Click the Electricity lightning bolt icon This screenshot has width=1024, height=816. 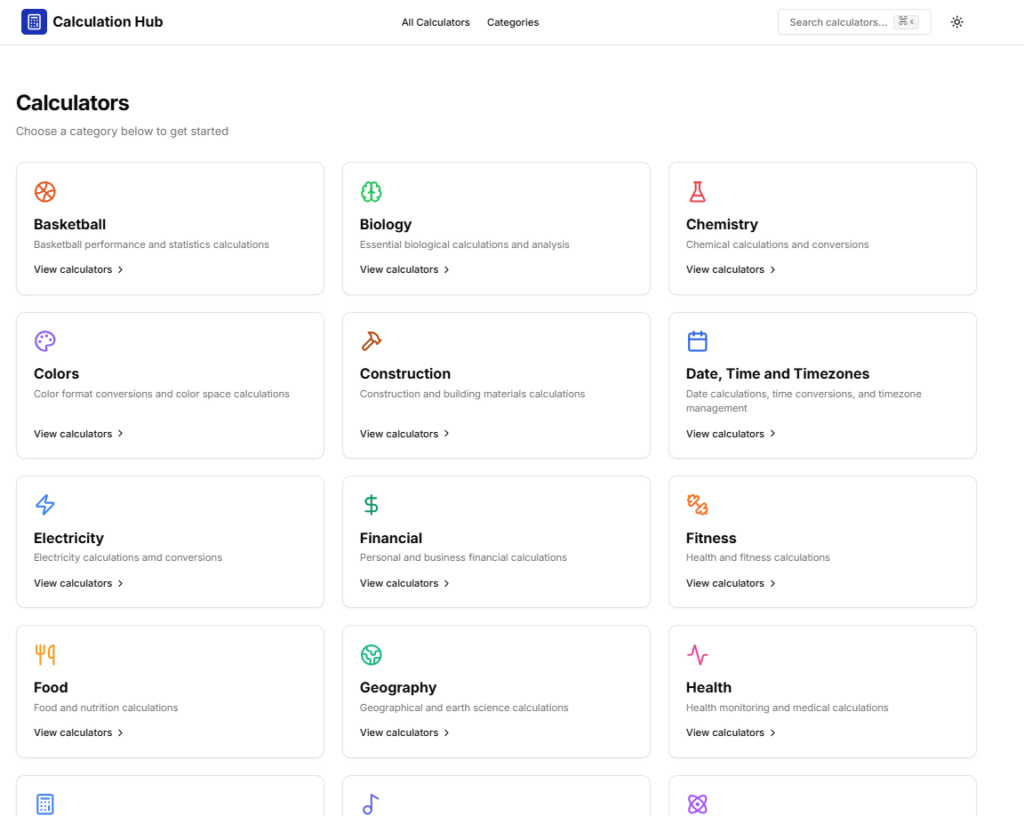click(45, 505)
